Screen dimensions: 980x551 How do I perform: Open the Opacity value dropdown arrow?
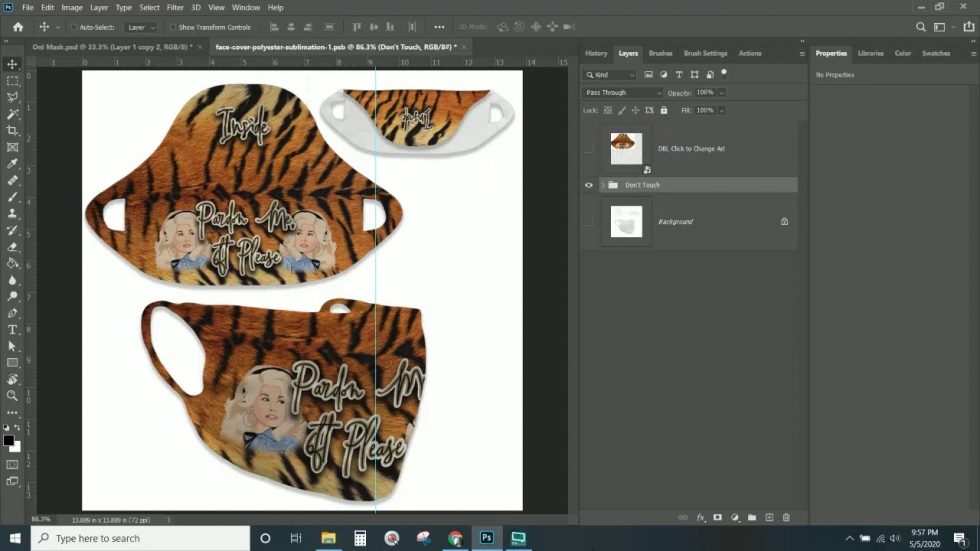coord(722,93)
